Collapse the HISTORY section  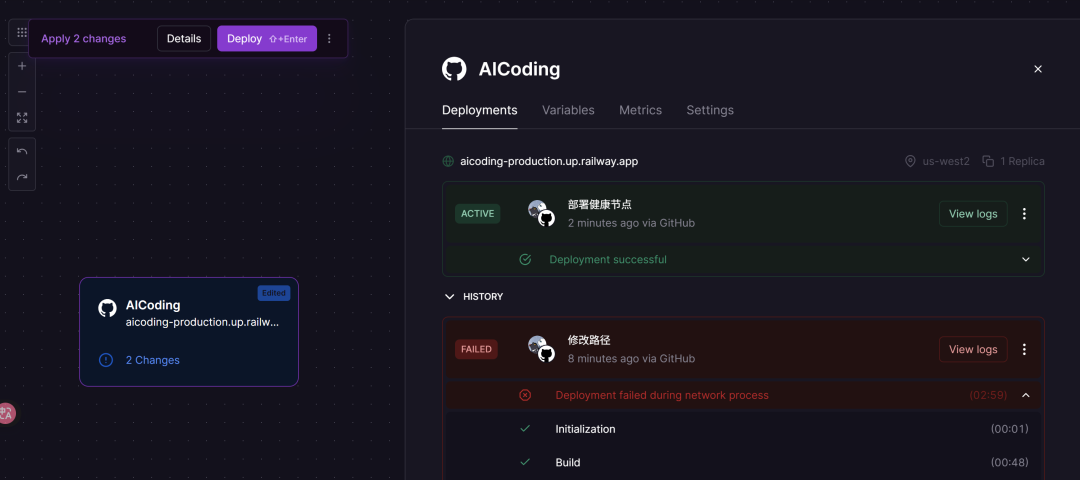[x=450, y=297]
